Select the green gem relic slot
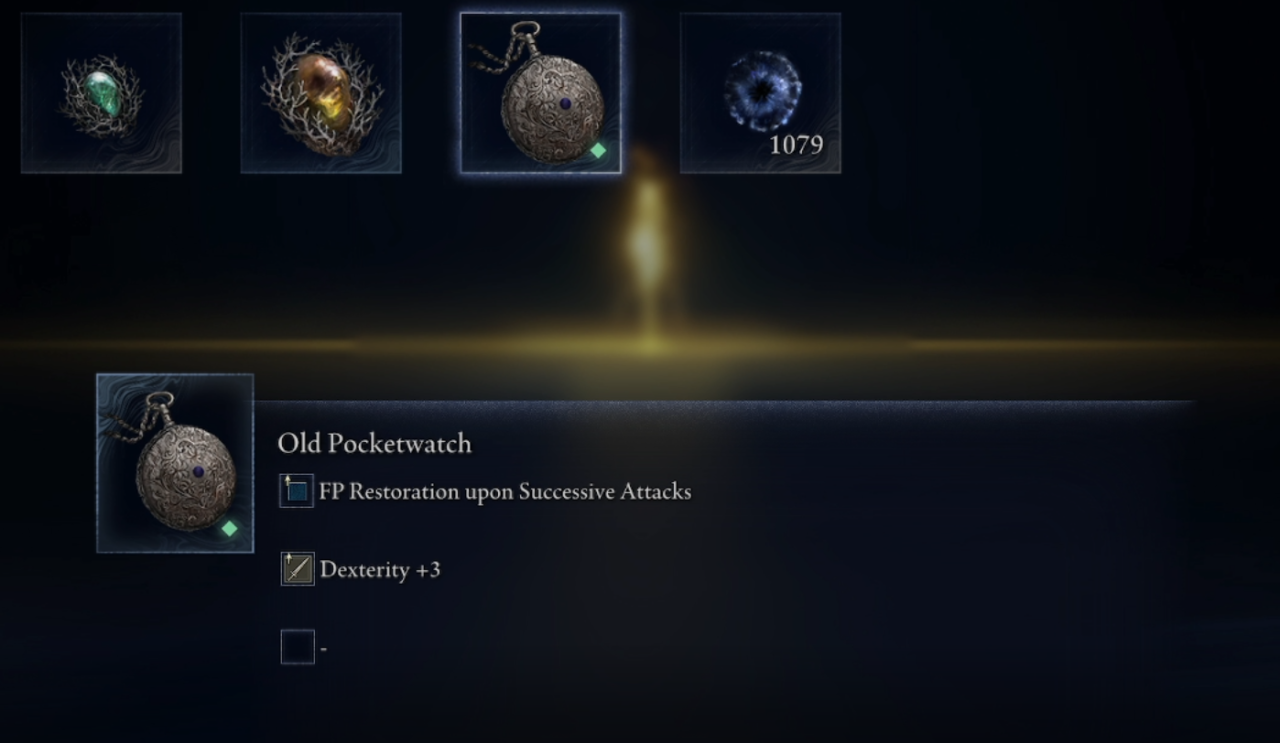 click(101, 93)
